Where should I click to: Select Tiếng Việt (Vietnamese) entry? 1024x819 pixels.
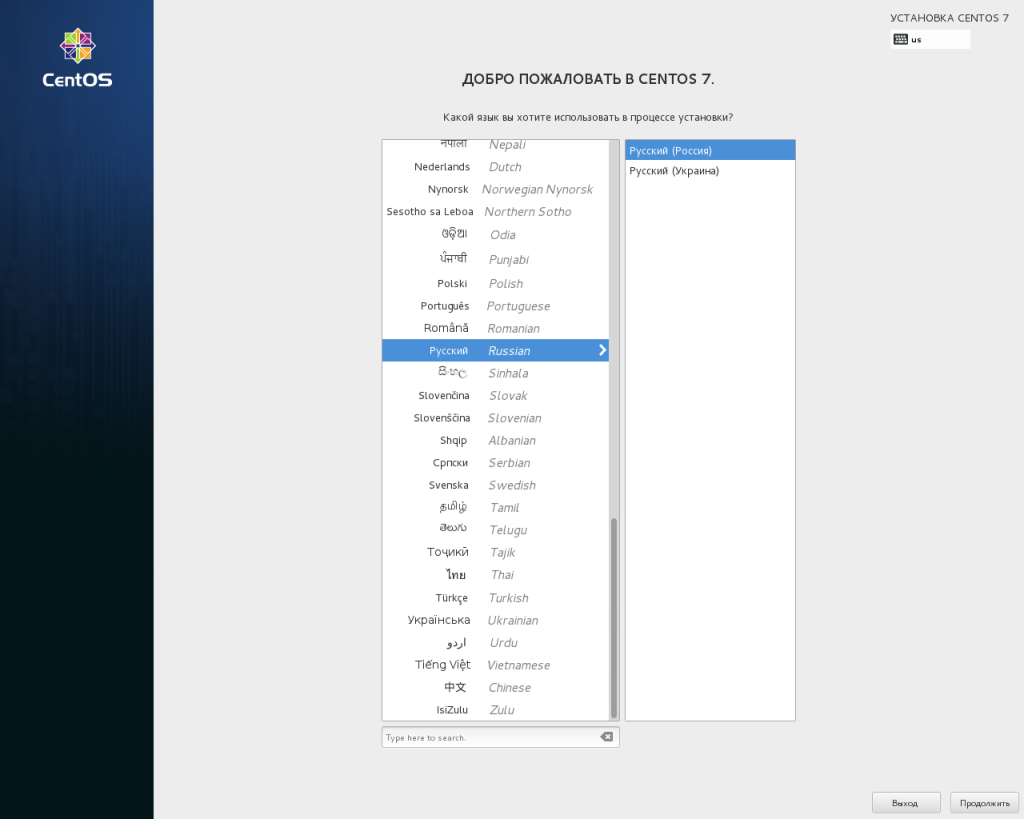click(x=495, y=665)
